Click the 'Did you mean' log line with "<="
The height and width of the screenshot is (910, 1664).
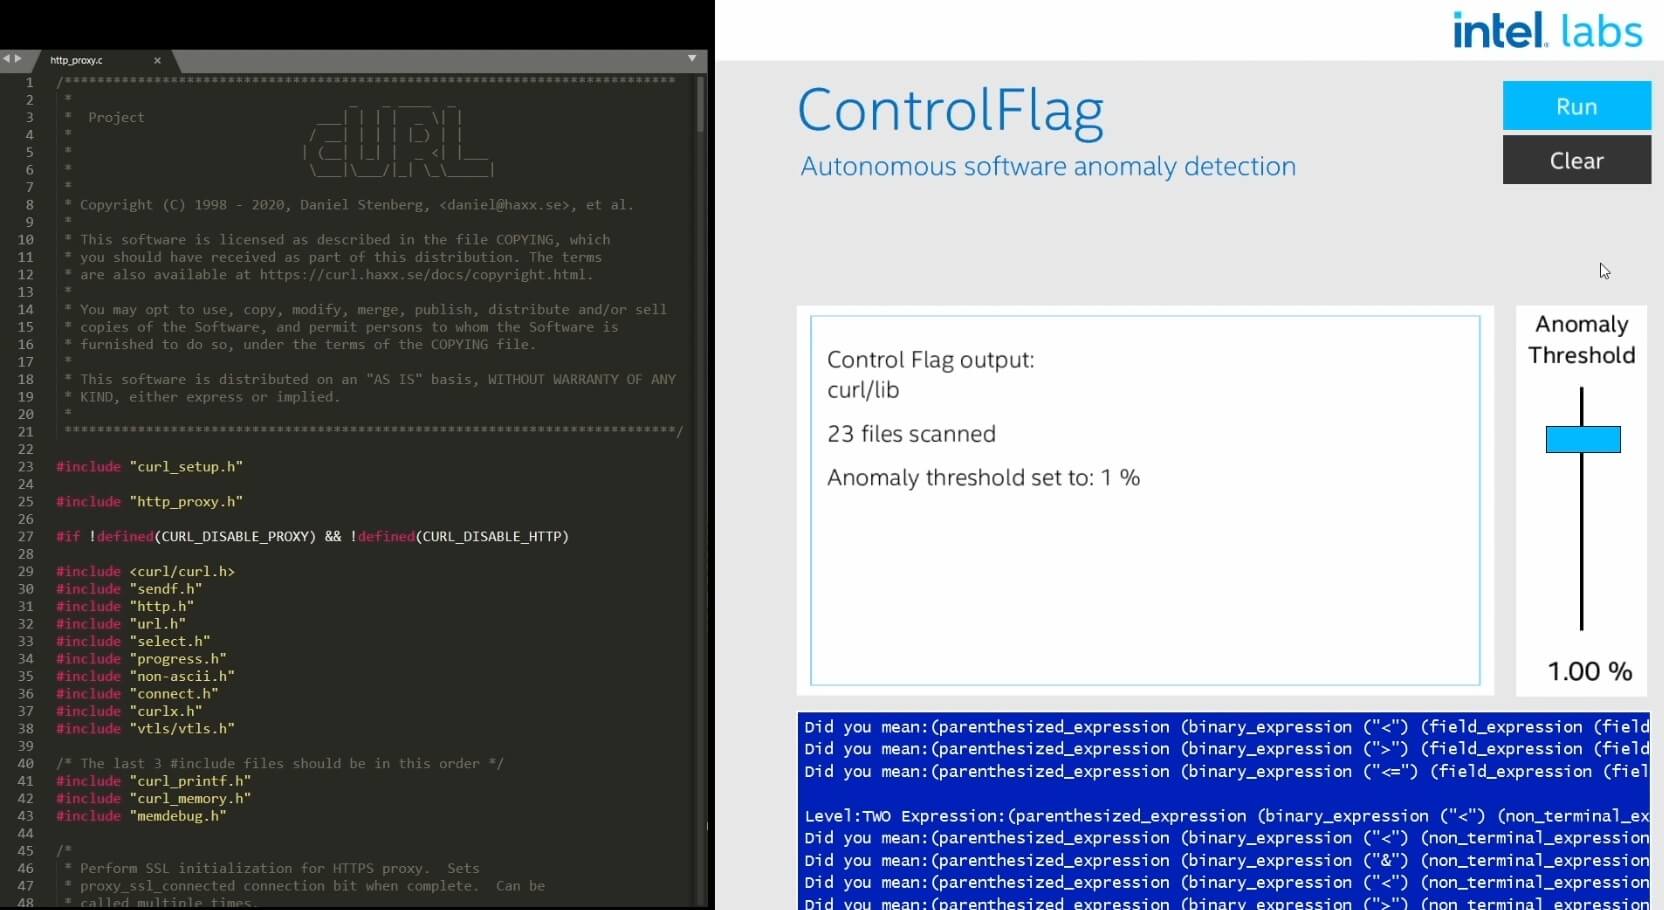pos(1226,772)
